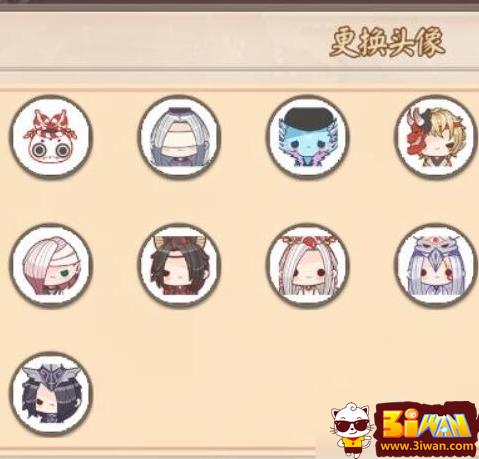Pick the blue-faced avatar wearing black hat
Screen dimensions: 479x459
[x=308, y=137]
